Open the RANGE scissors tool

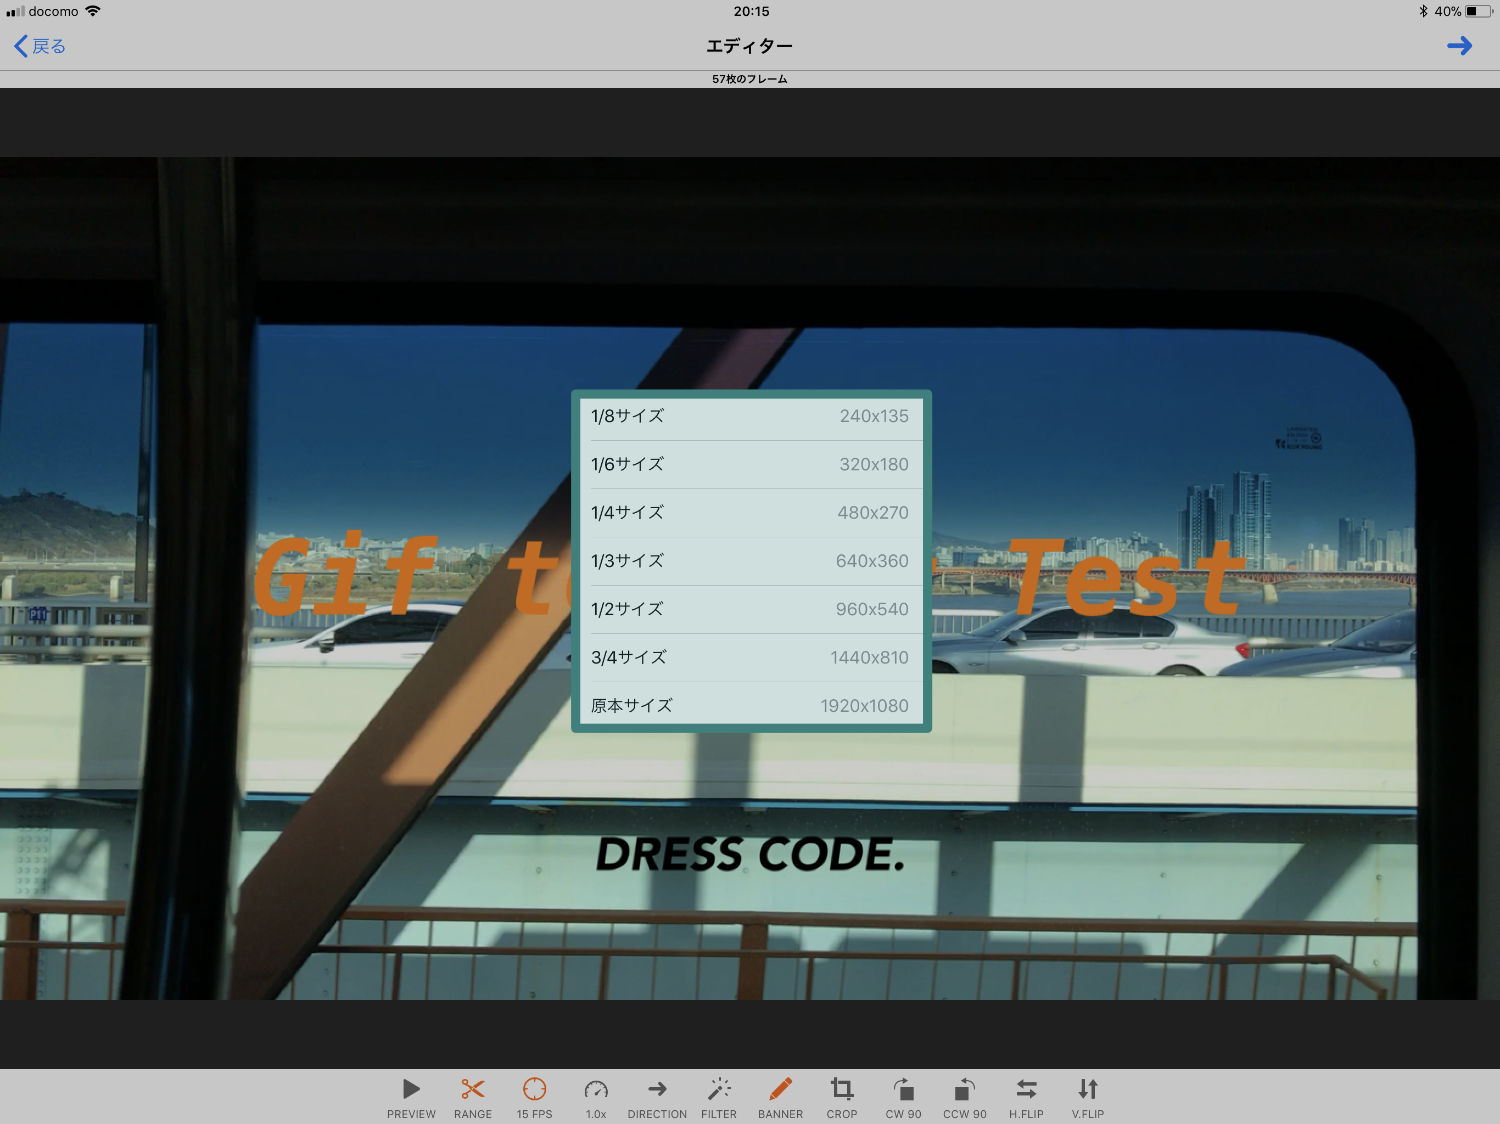[473, 1097]
